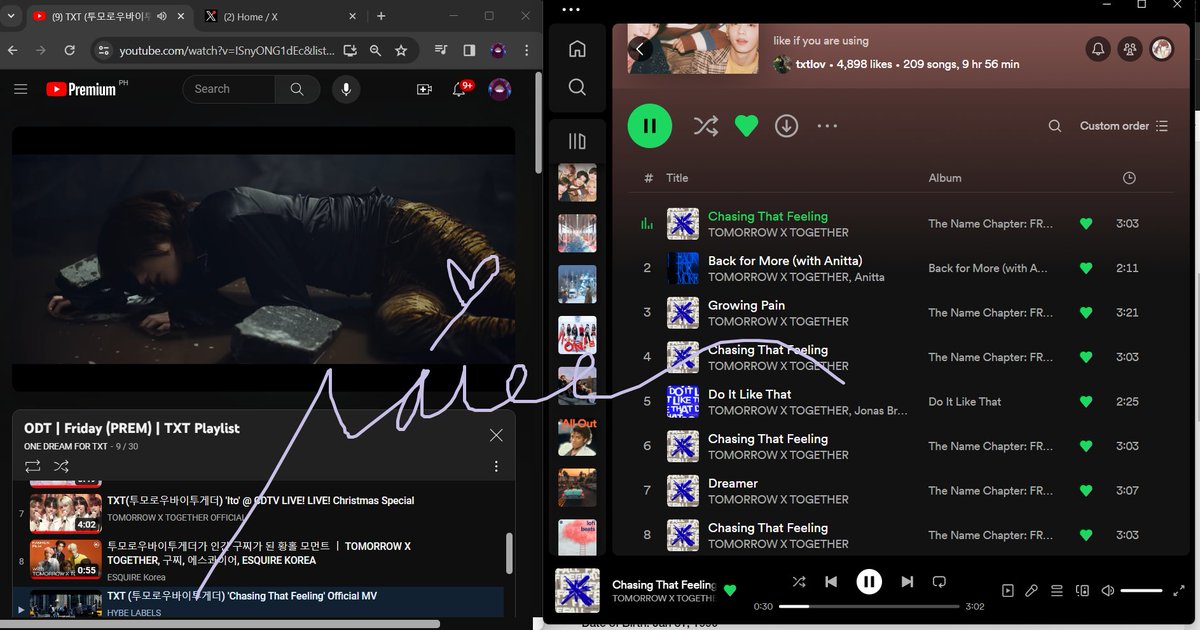The height and width of the screenshot is (630, 1200).
Task: Sort playlist by Title column header
Action: click(x=677, y=178)
